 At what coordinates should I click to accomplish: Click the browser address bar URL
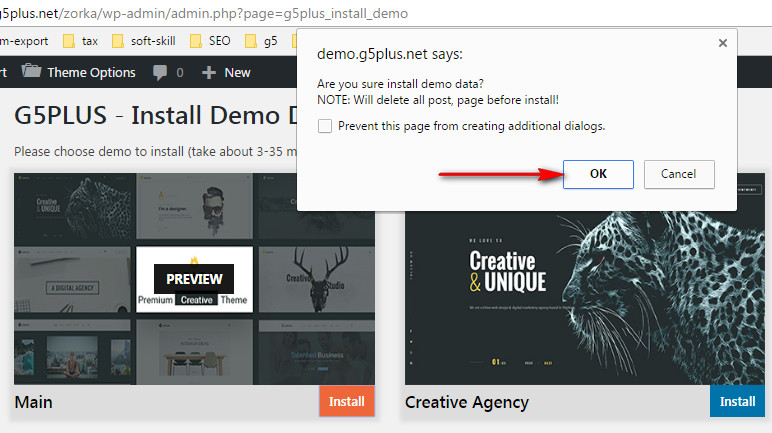click(x=204, y=13)
